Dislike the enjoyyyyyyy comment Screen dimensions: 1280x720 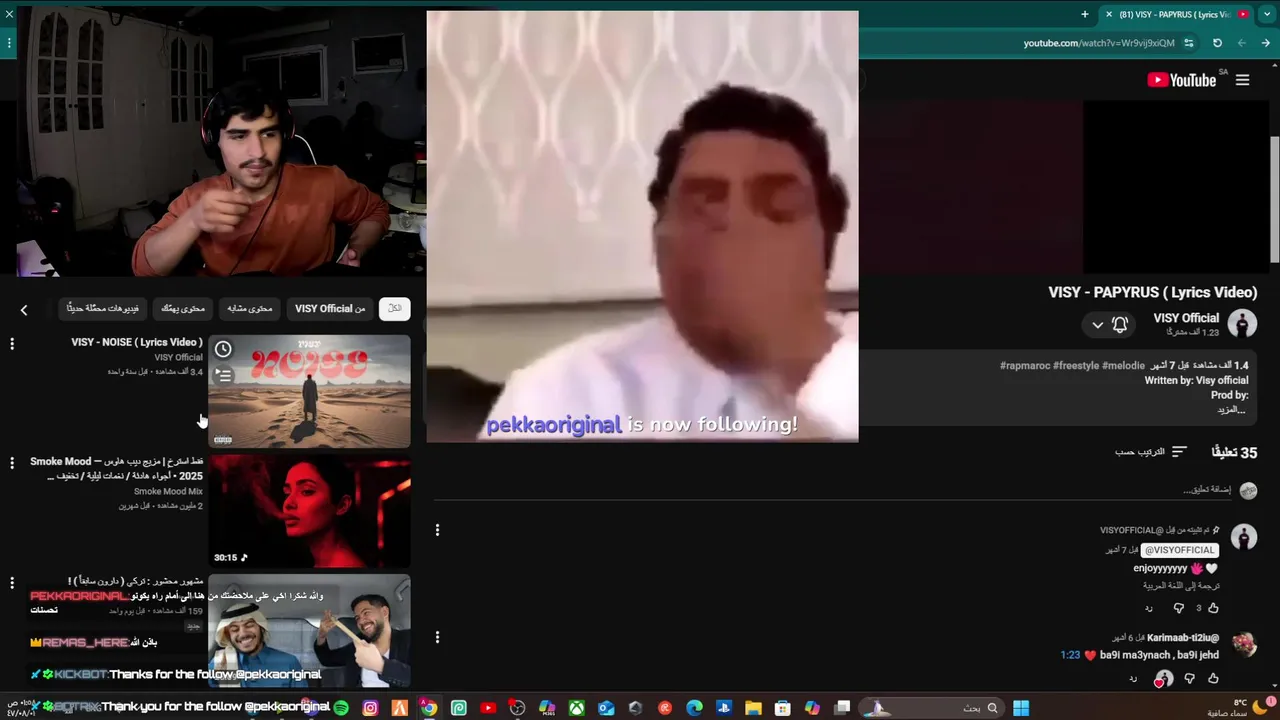(x=1178, y=608)
